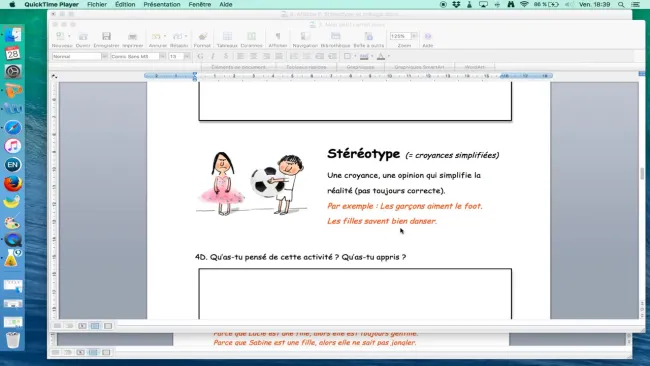Toggle bold G formatting button
Image resolution: width=650 pixels, height=366 pixels.
[x=200, y=56]
